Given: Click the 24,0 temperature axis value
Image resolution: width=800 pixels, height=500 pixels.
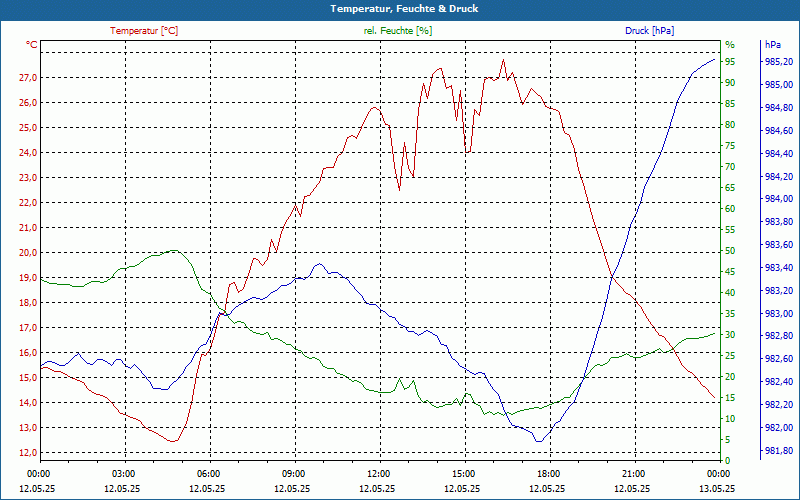Looking at the screenshot, I should pyautogui.click(x=28, y=153).
